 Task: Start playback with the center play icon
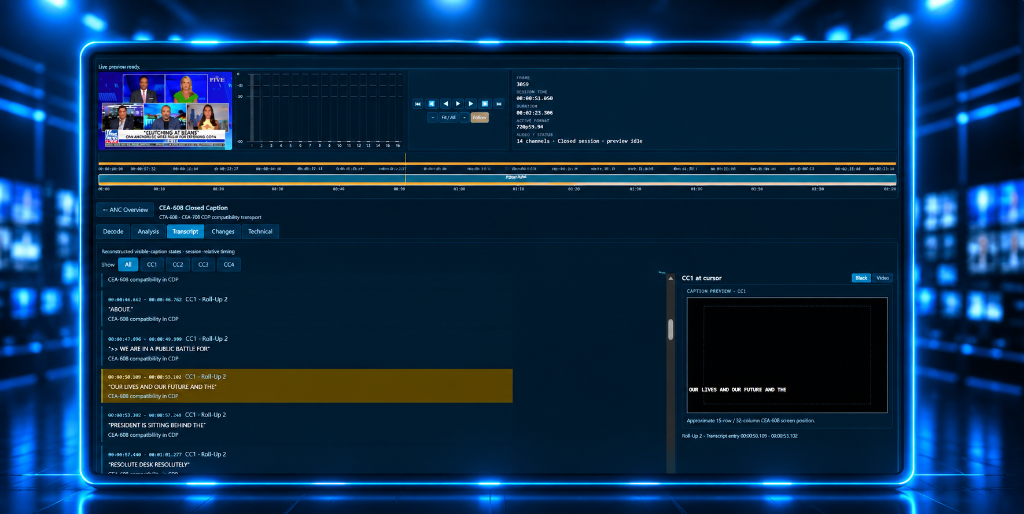click(x=458, y=104)
